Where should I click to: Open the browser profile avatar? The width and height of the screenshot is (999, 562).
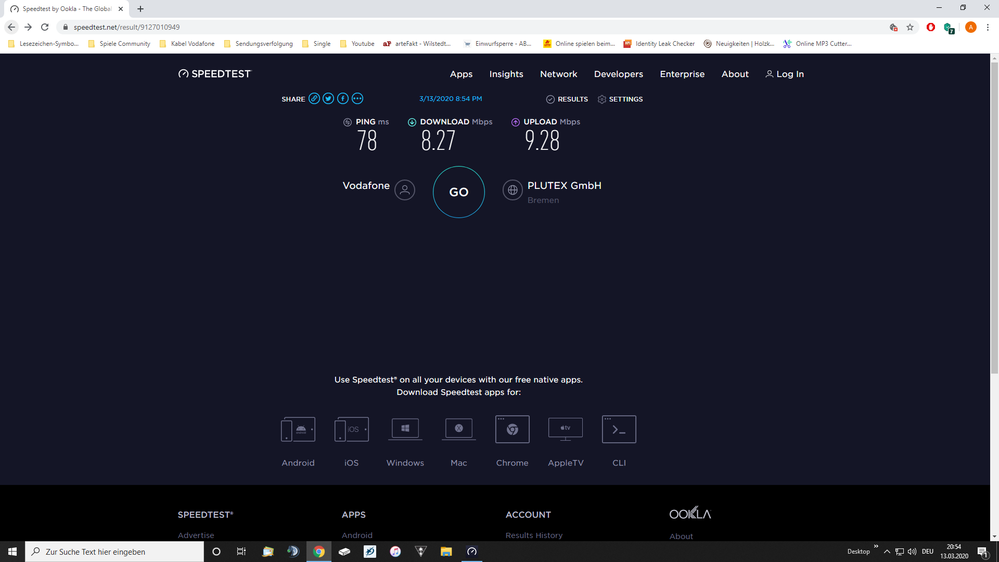[x=970, y=27]
